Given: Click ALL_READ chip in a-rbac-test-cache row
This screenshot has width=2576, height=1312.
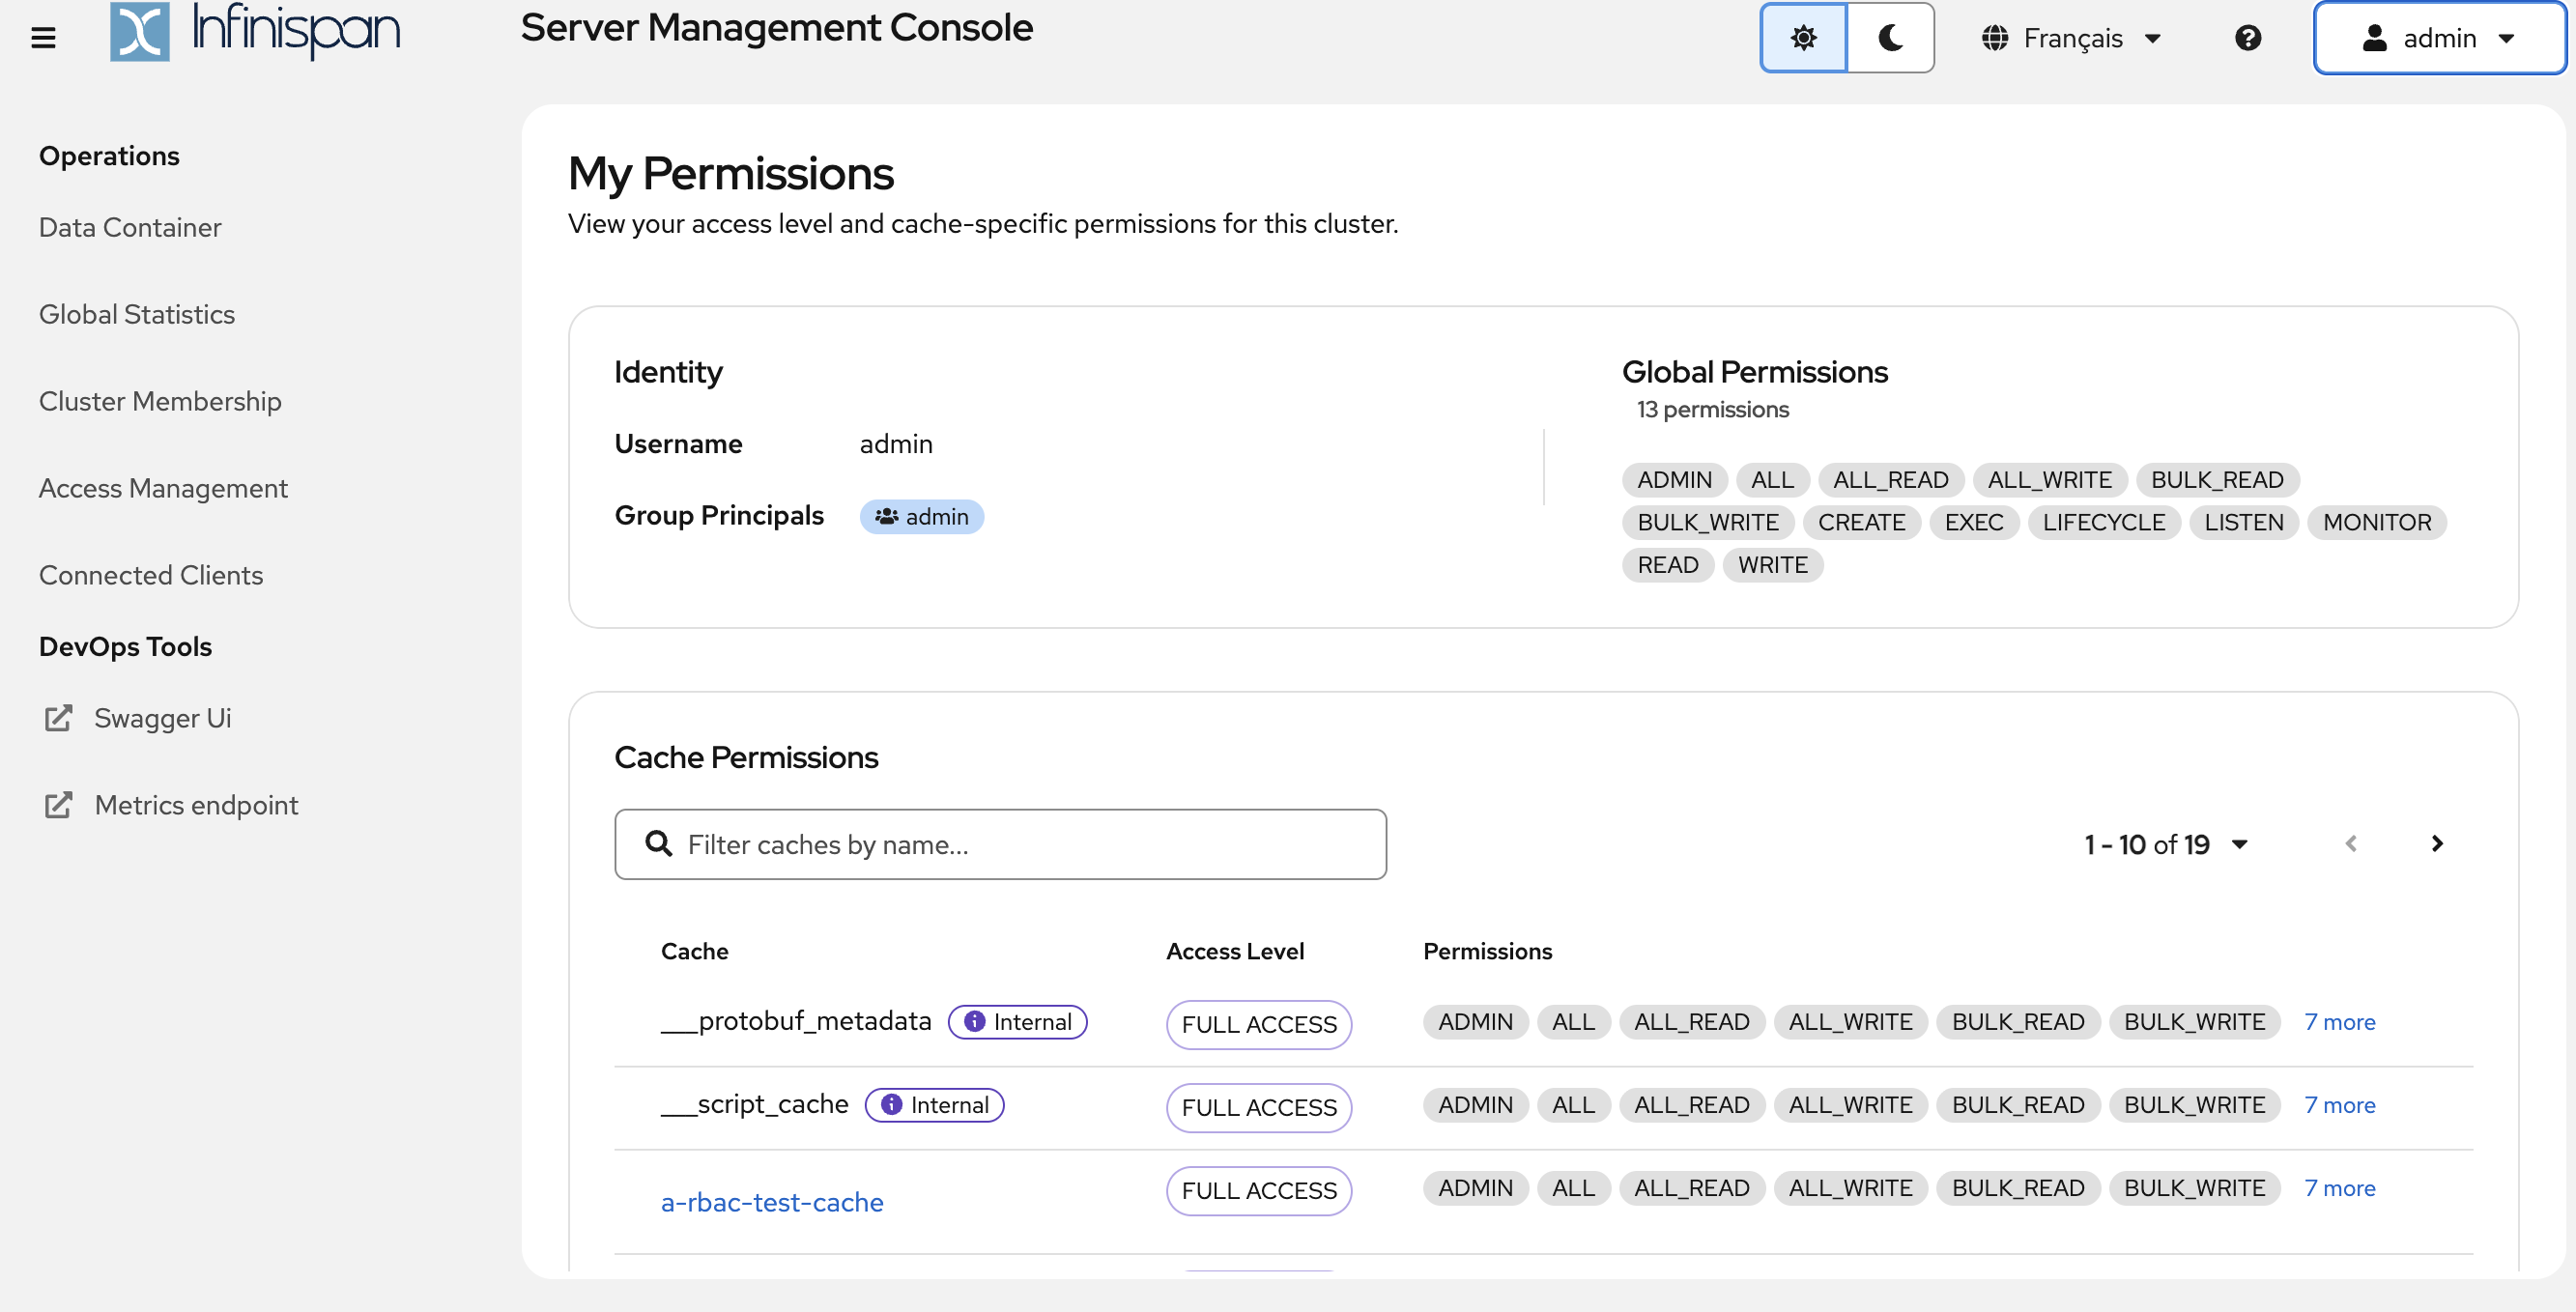Looking at the screenshot, I should 1691,1188.
